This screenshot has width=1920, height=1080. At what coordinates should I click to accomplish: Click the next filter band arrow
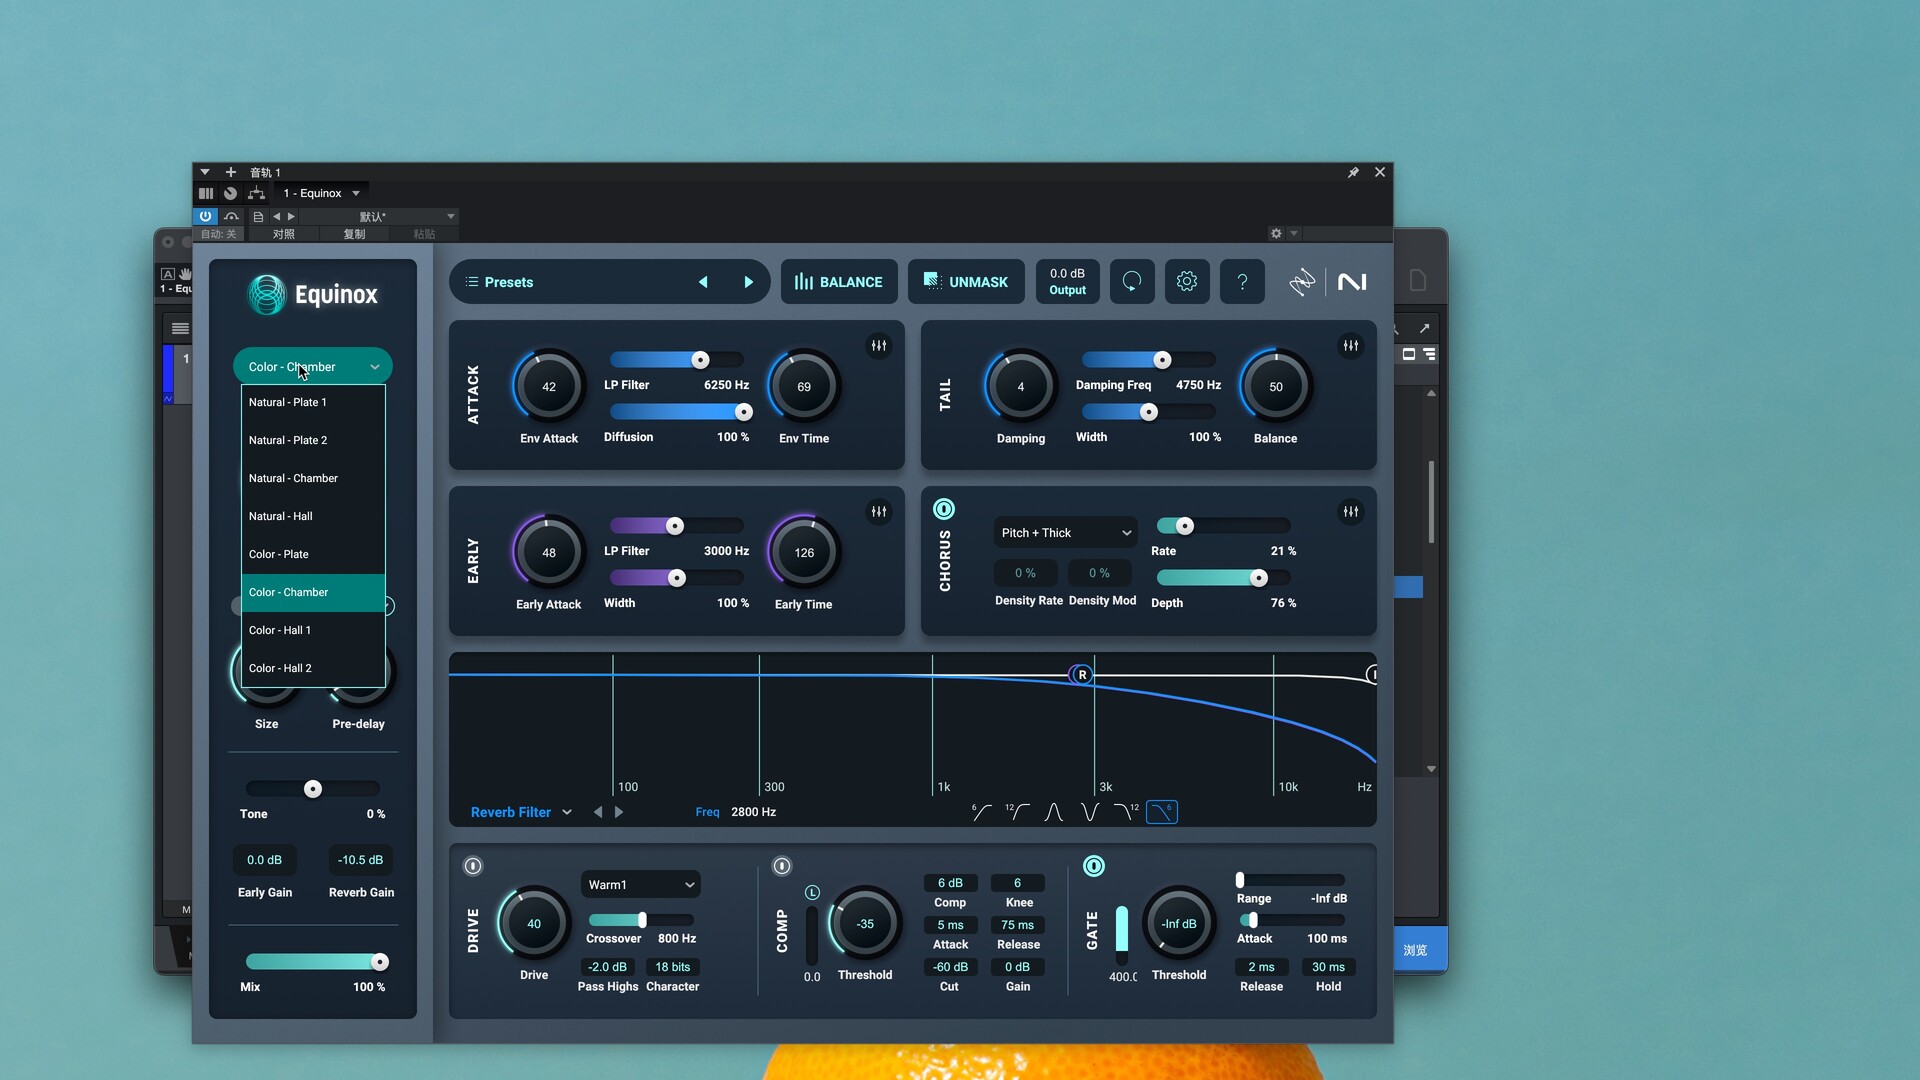click(619, 812)
